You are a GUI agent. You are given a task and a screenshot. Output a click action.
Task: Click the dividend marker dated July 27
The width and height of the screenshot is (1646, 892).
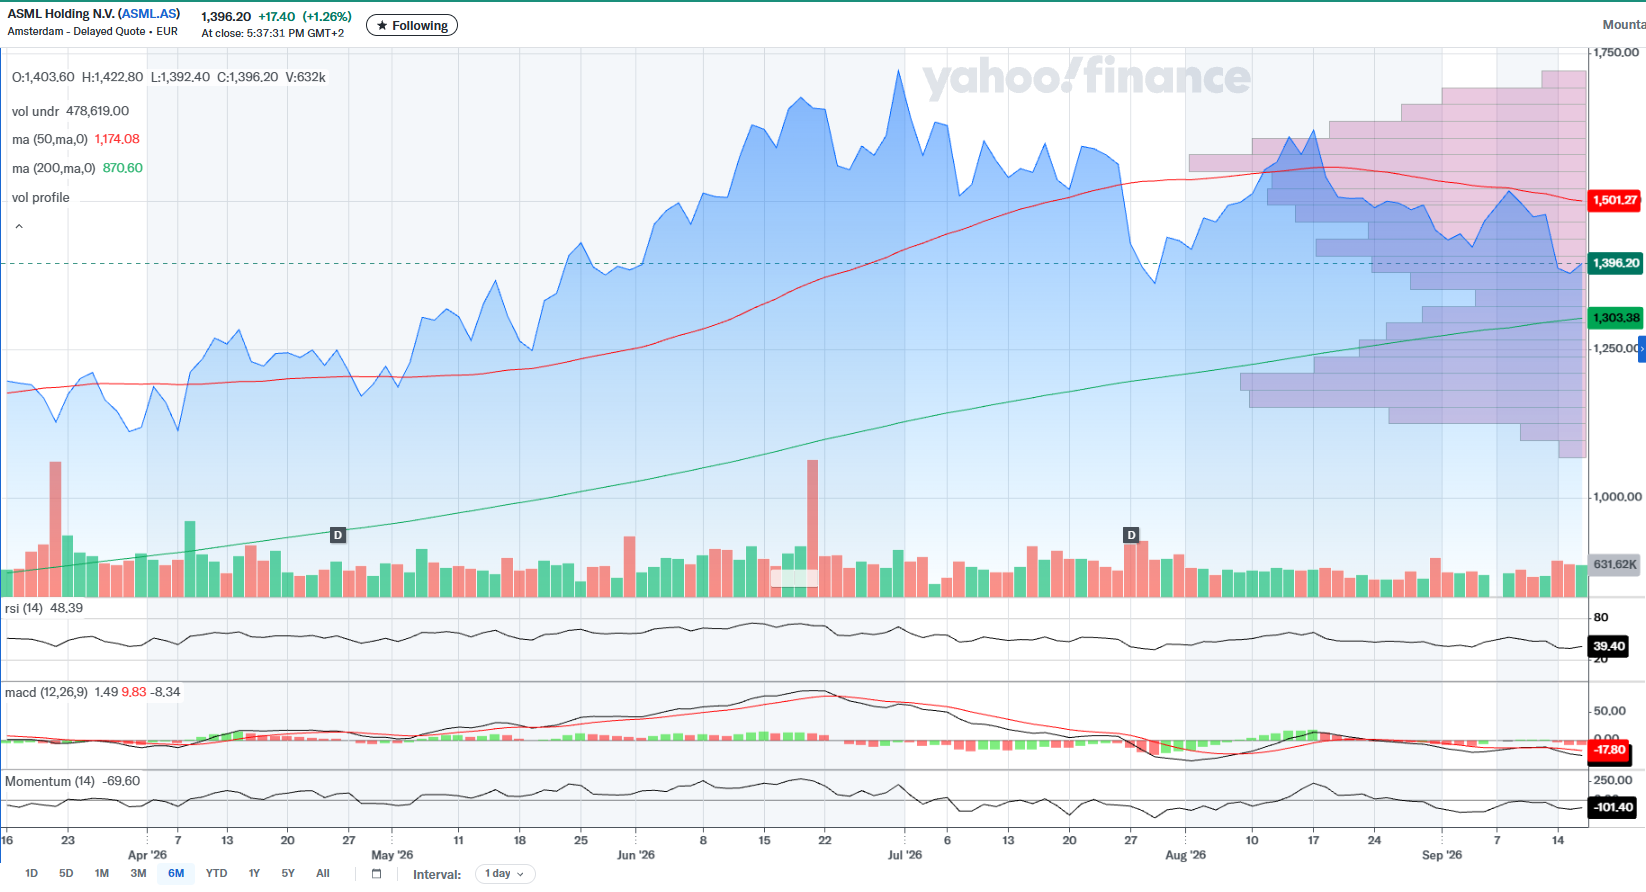[x=1131, y=535]
